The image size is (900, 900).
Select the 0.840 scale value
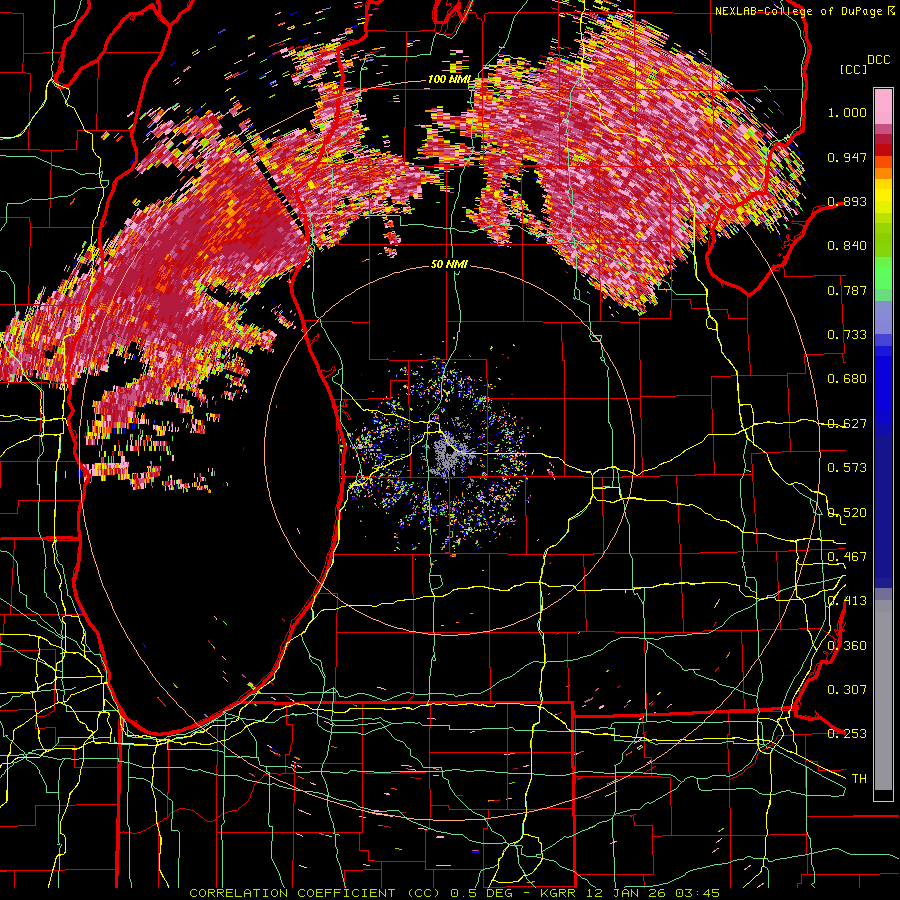point(847,246)
